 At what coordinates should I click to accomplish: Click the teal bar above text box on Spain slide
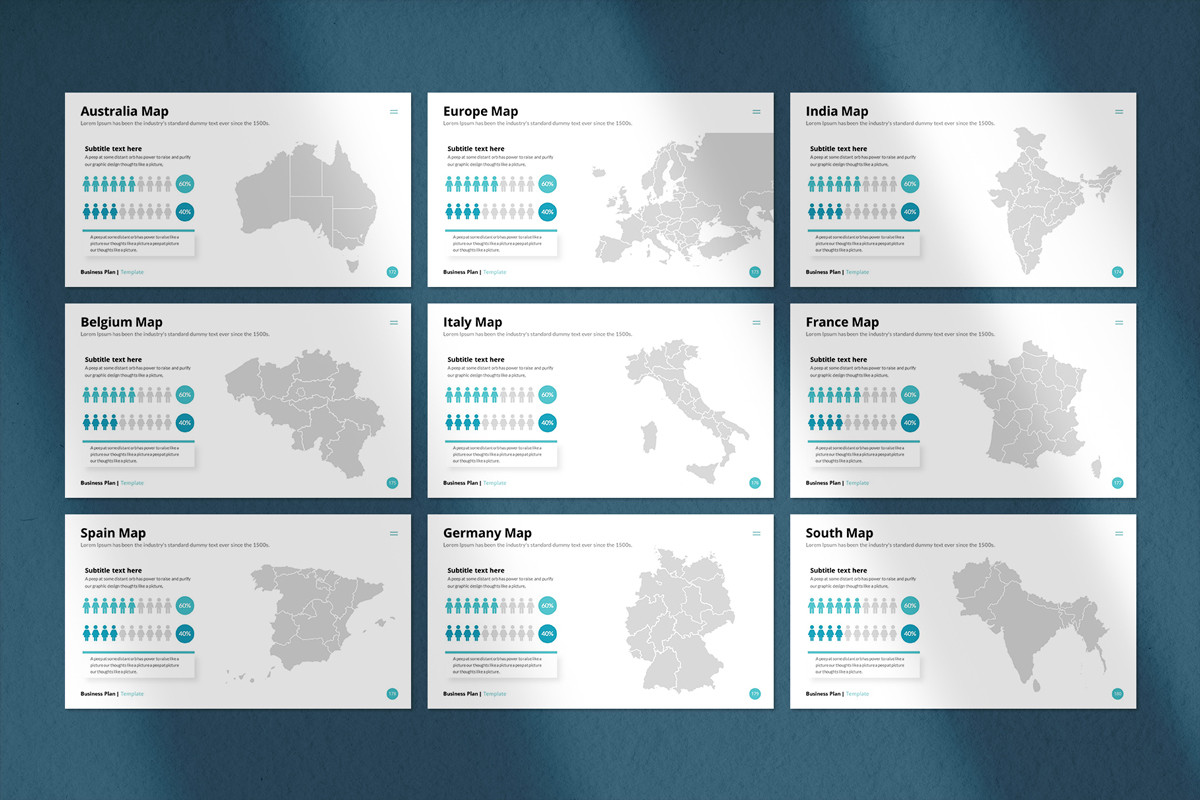(x=138, y=652)
